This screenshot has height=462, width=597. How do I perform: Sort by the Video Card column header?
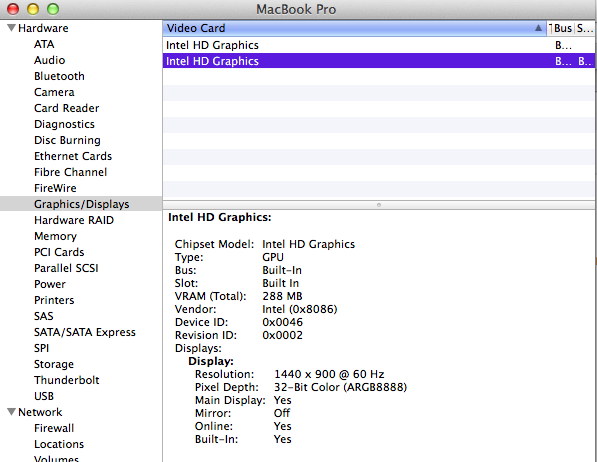click(354, 28)
